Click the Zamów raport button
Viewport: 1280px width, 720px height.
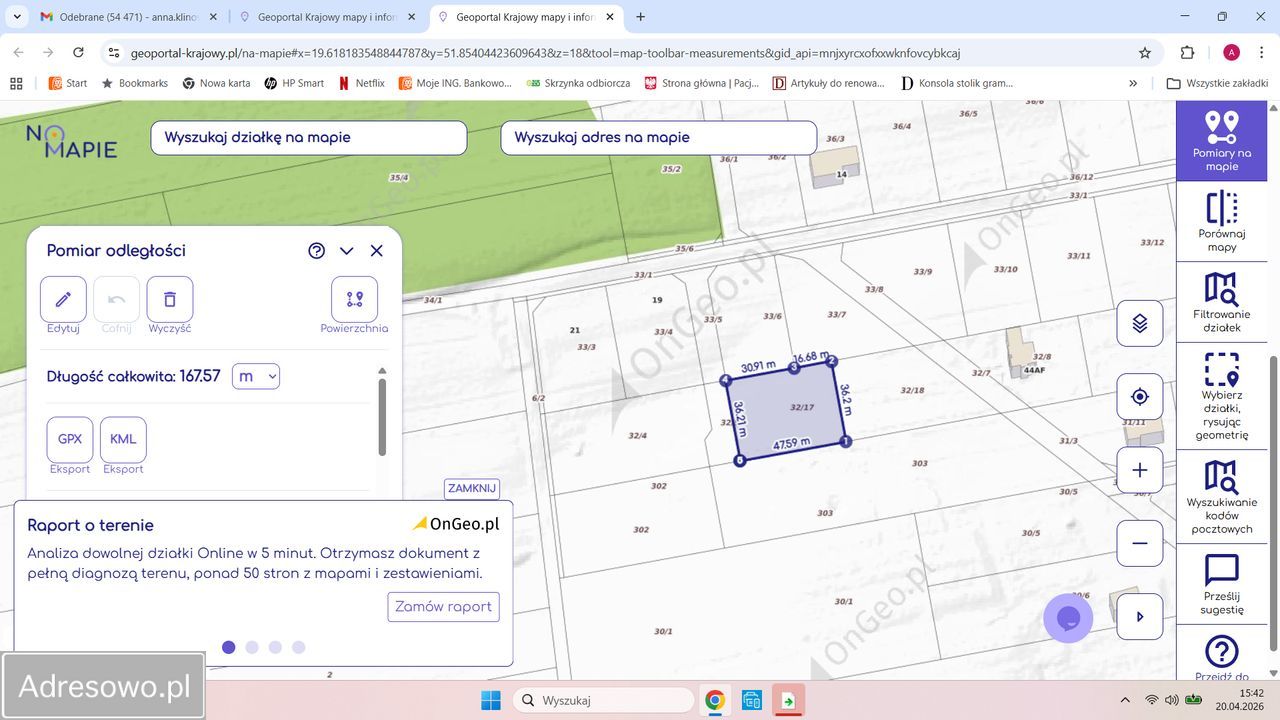[x=443, y=607]
